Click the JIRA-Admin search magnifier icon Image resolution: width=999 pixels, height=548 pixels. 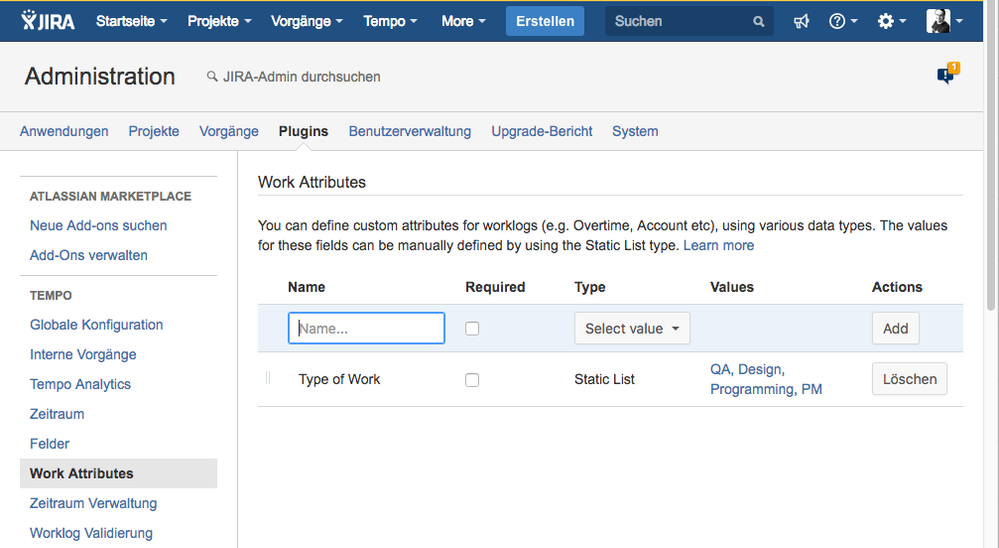pos(212,76)
